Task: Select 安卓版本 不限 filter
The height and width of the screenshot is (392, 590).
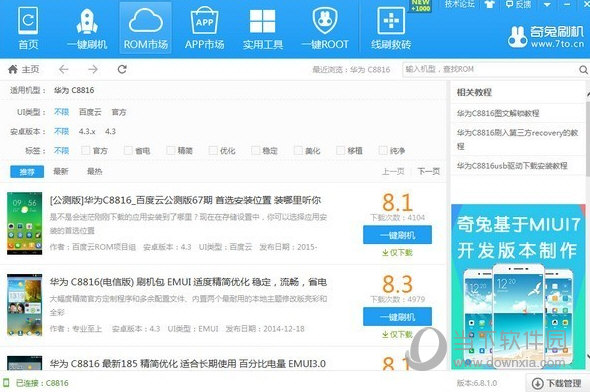Action: click(x=61, y=131)
